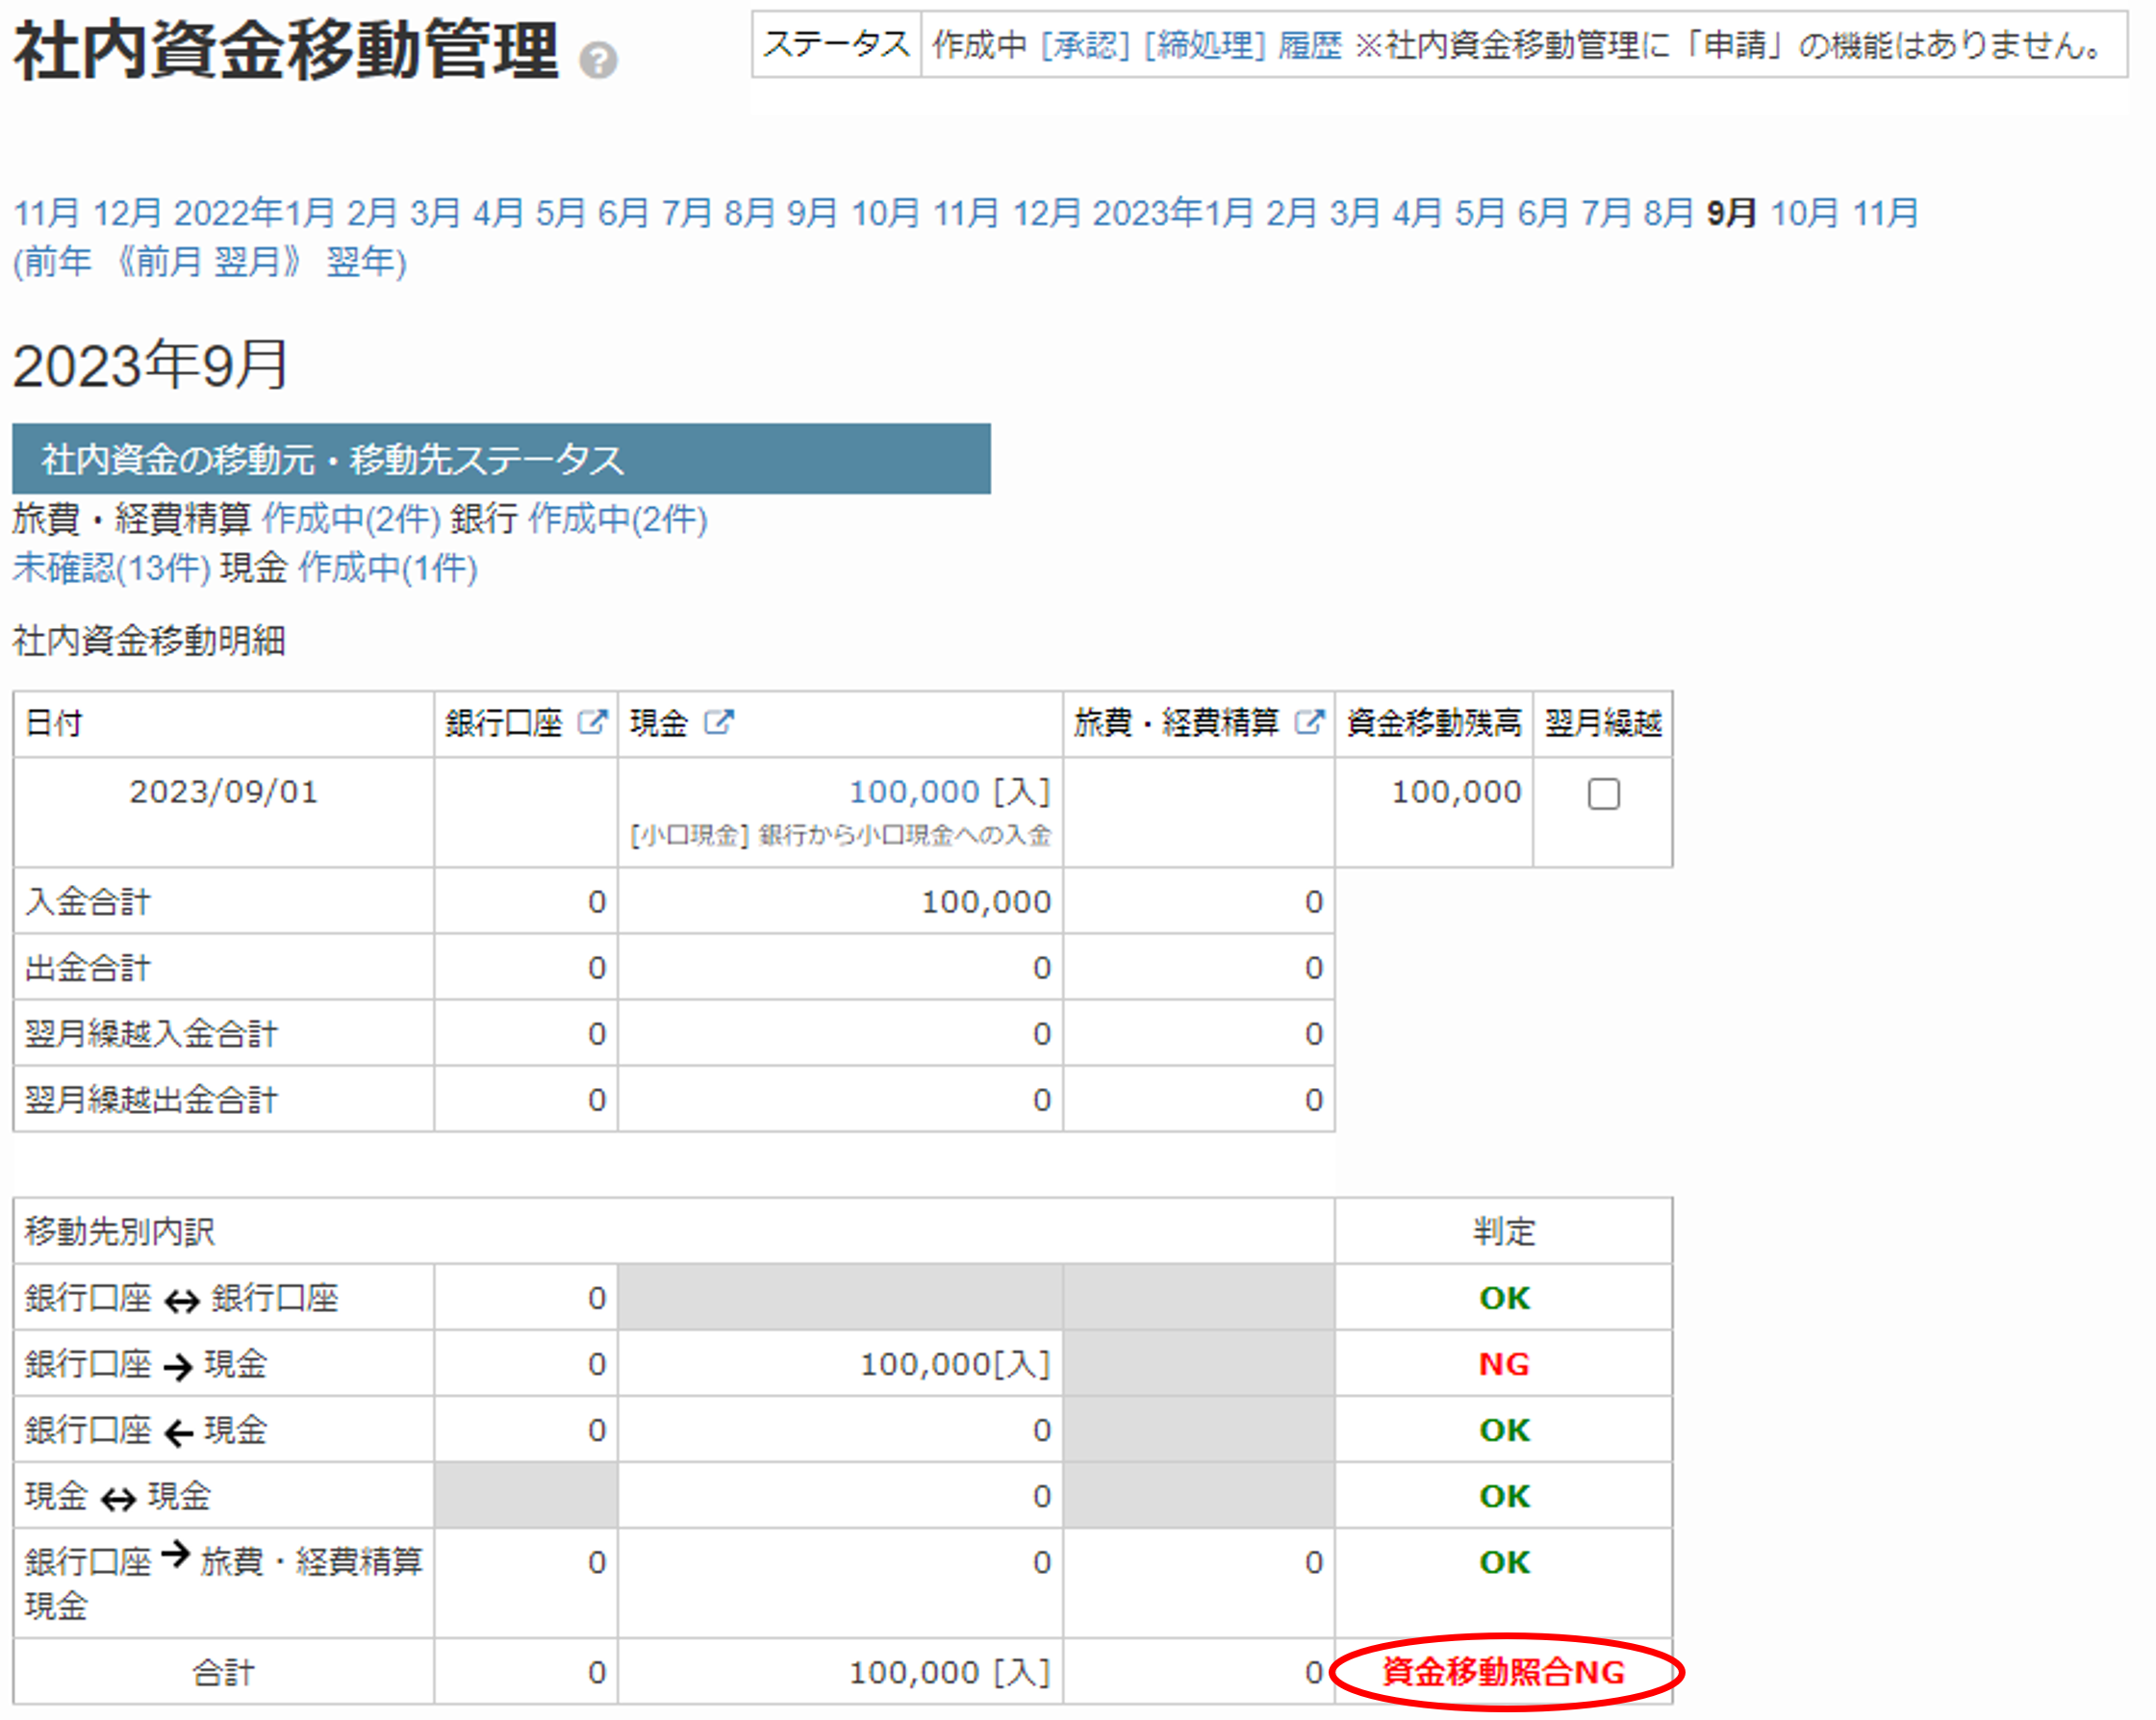
Task: Click the 前年 navigation link
Action: (58, 263)
